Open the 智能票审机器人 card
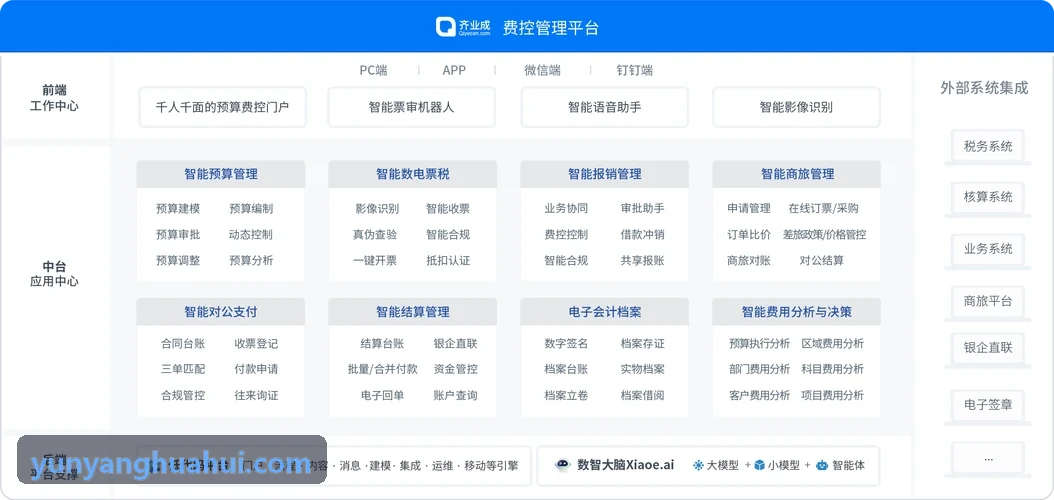This screenshot has width=1054, height=500. click(411, 107)
